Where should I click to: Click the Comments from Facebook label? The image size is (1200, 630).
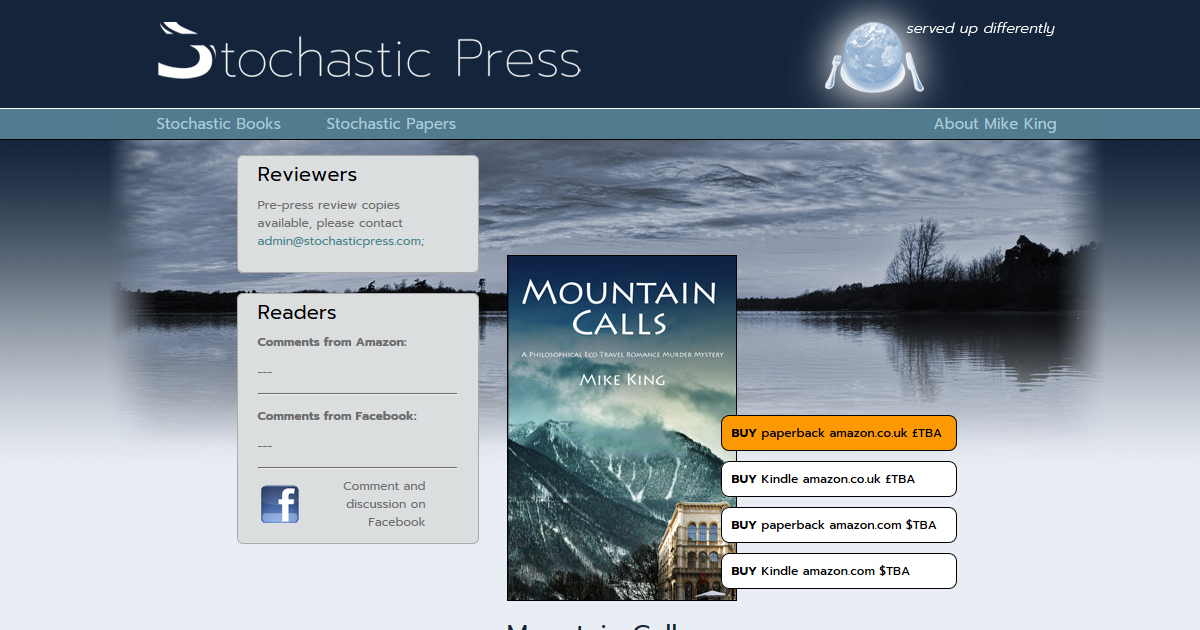click(337, 416)
